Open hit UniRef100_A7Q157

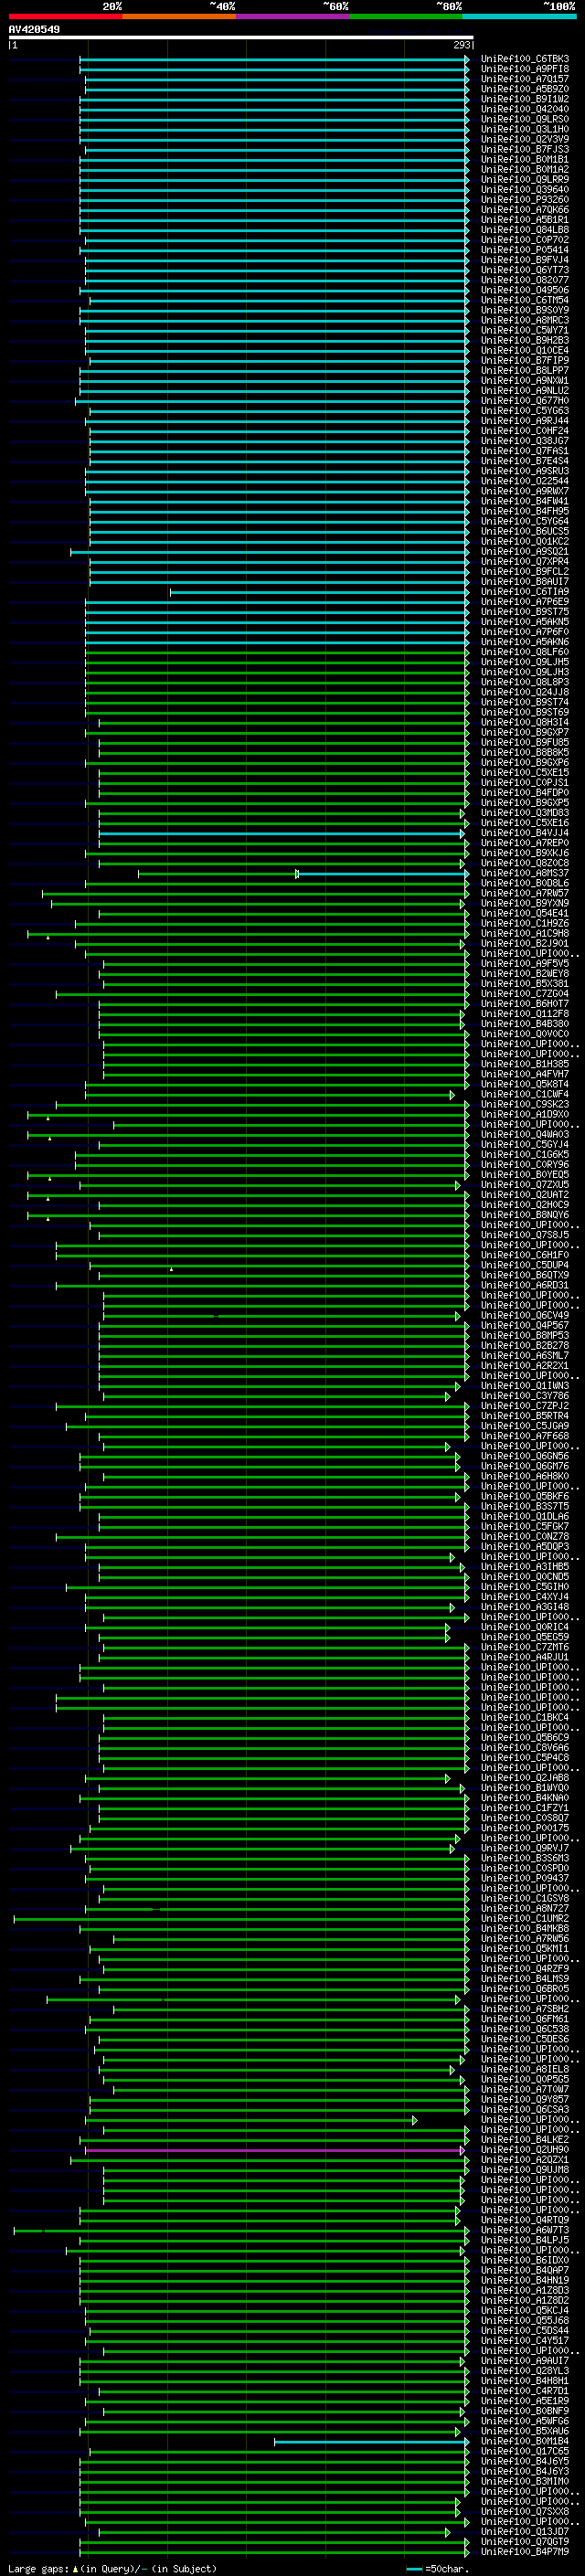(x=524, y=79)
